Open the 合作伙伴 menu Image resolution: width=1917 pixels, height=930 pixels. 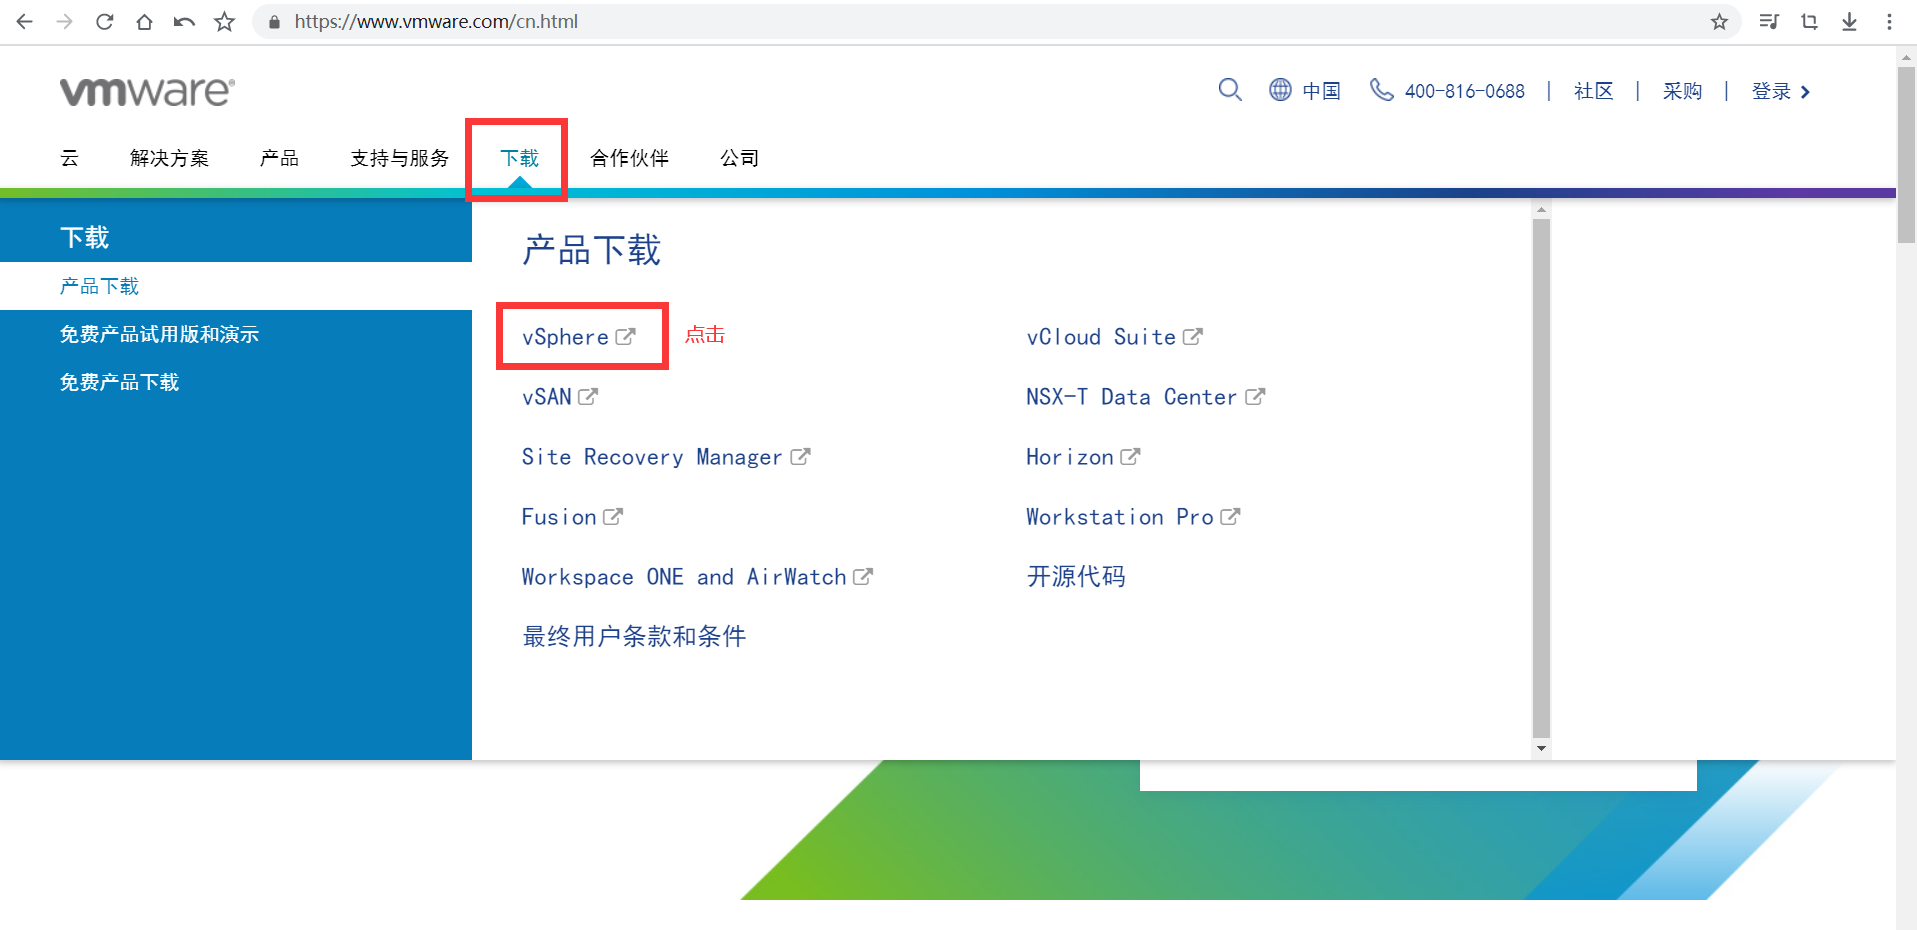coord(629,158)
